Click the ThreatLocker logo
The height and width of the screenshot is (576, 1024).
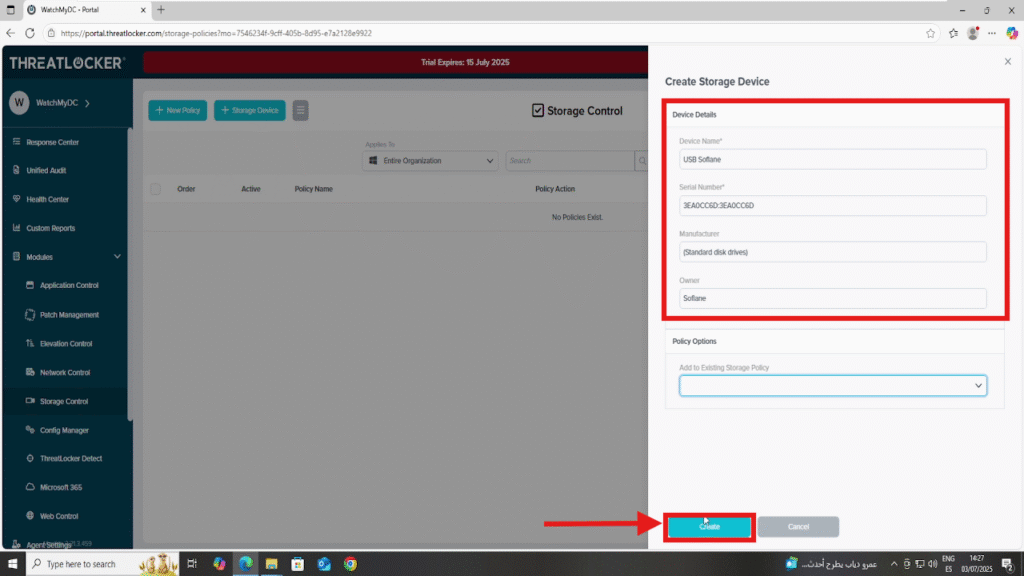[x=67, y=63]
